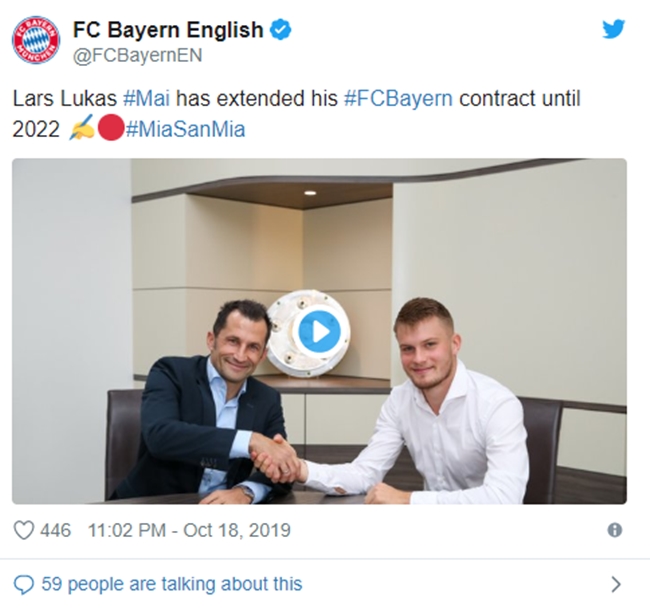Open "59 people are talking about this"

[x=171, y=584]
